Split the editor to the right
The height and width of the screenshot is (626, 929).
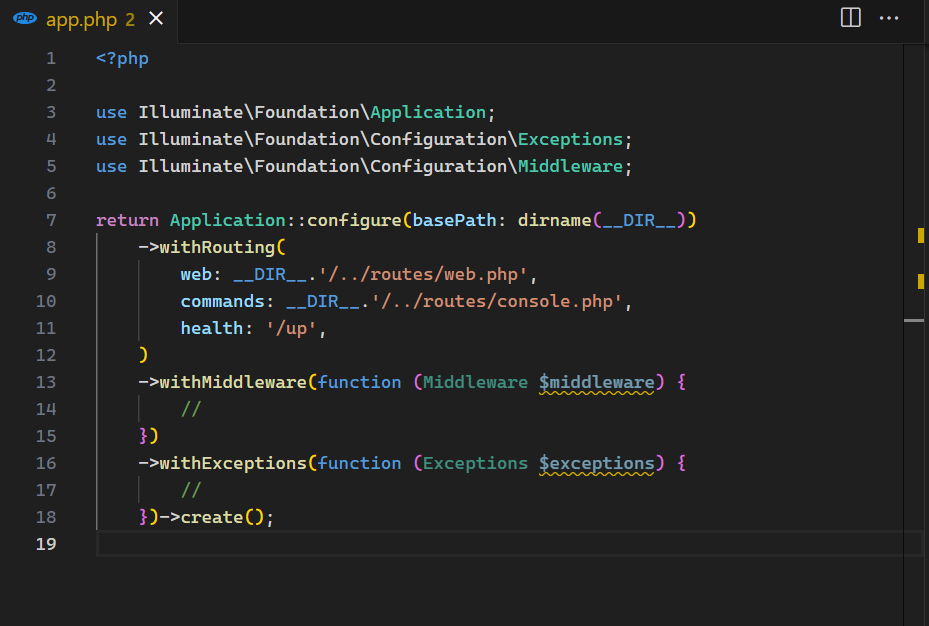click(x=851, y=18)
